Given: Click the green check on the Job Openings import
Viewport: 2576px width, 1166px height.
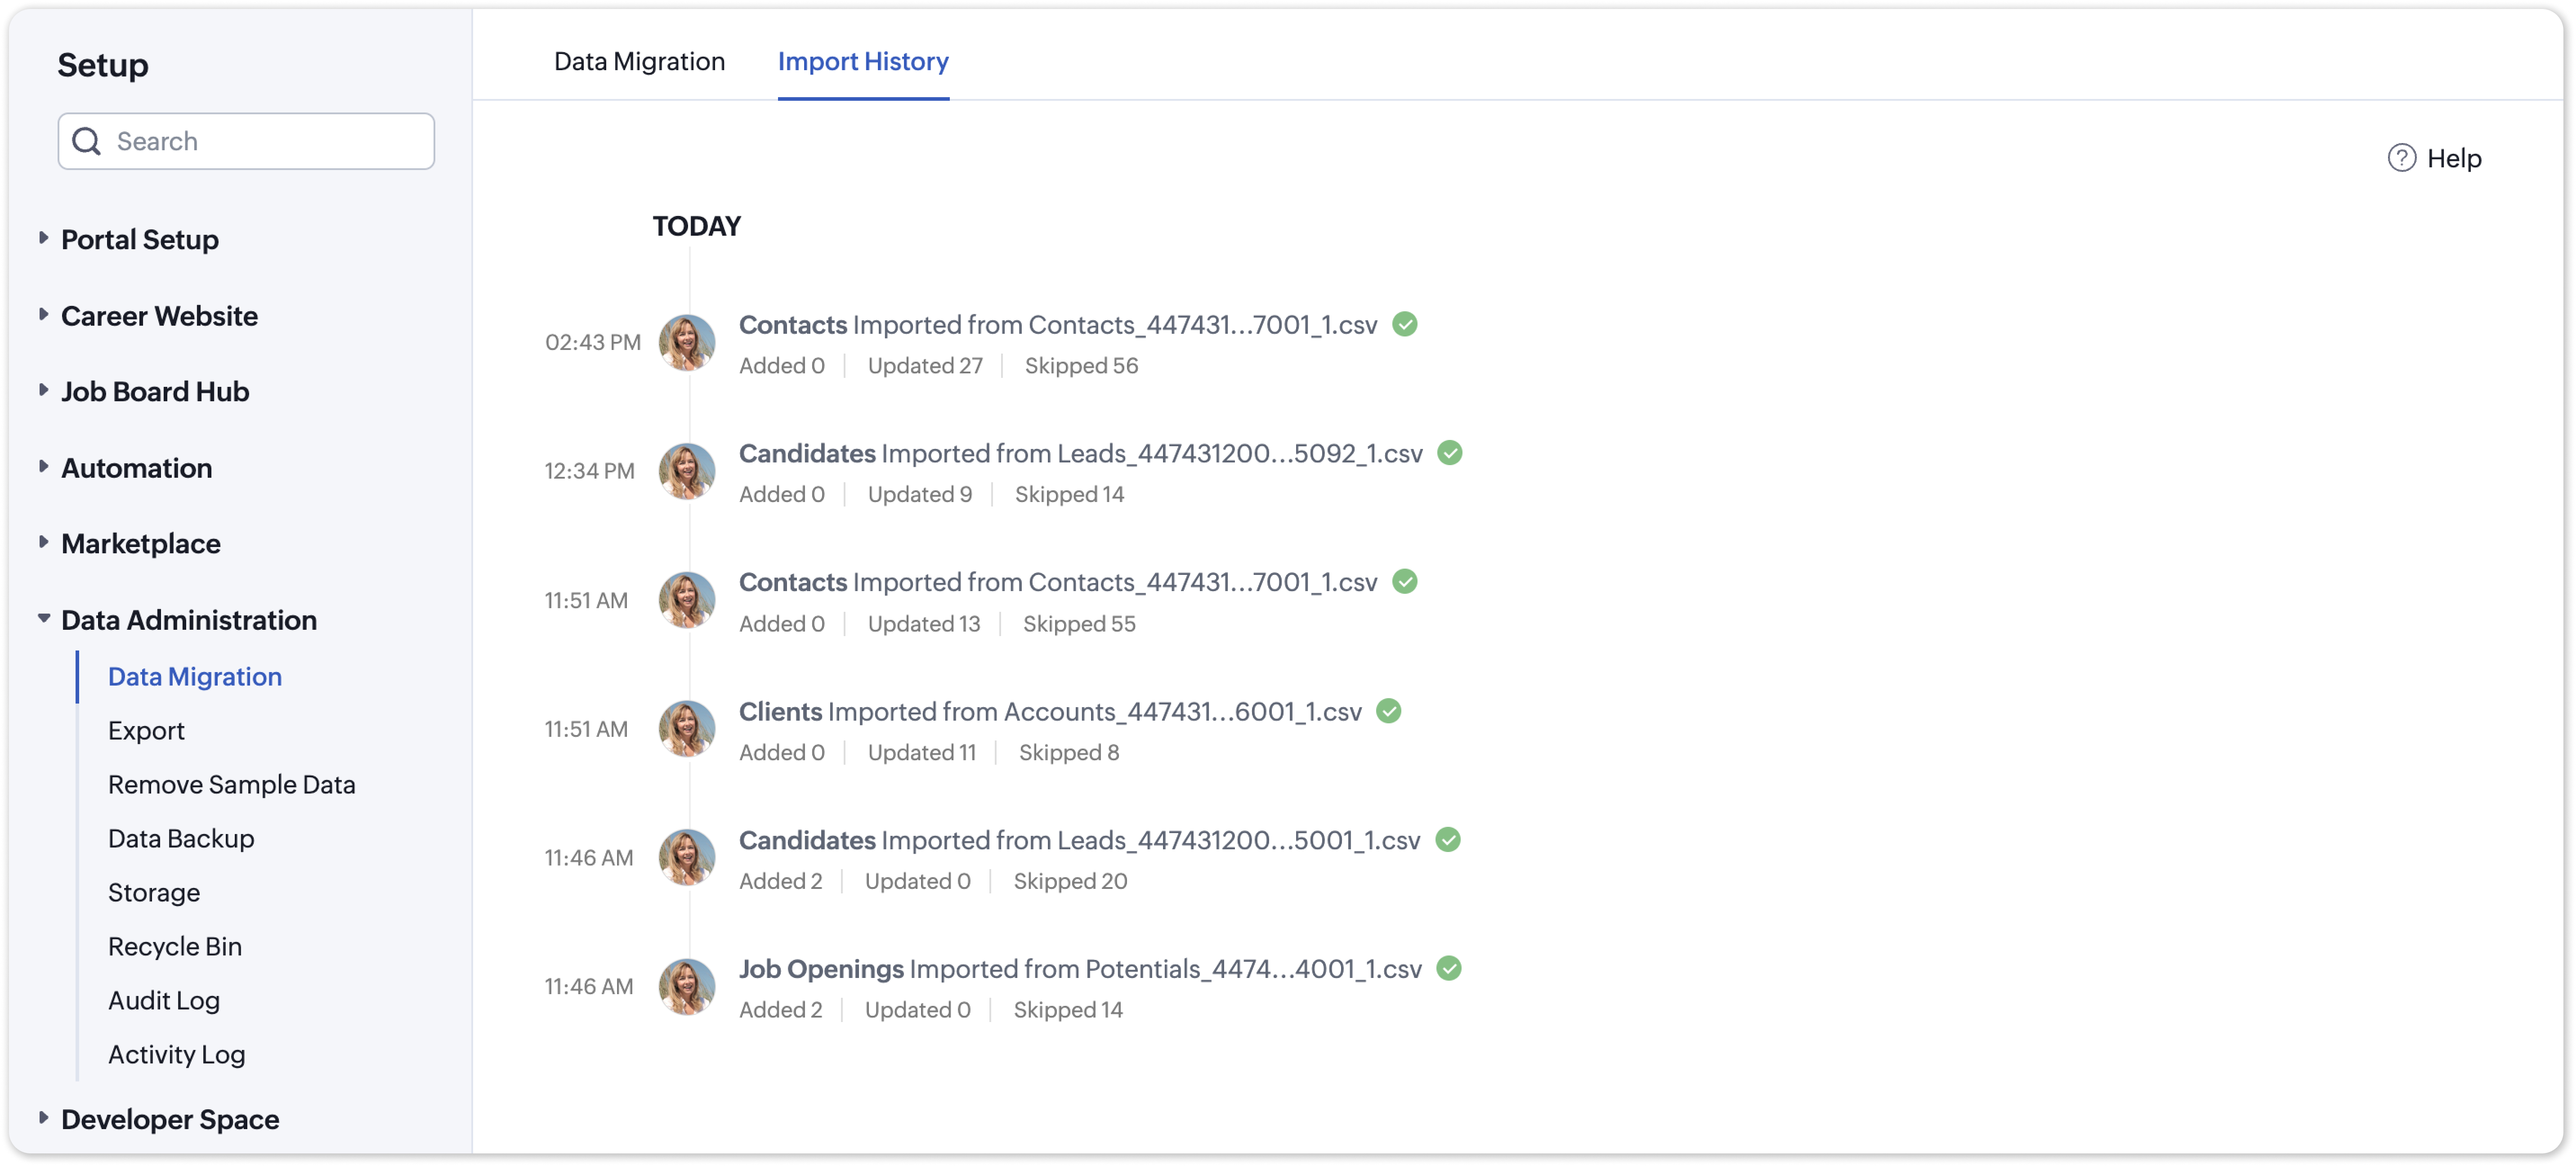Looking at the screenshot, I should point(1448,968).
